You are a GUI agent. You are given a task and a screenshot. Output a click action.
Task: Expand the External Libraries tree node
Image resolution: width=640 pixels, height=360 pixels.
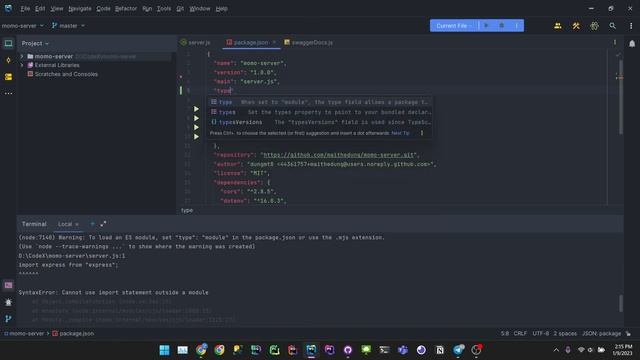click(22, 65)
